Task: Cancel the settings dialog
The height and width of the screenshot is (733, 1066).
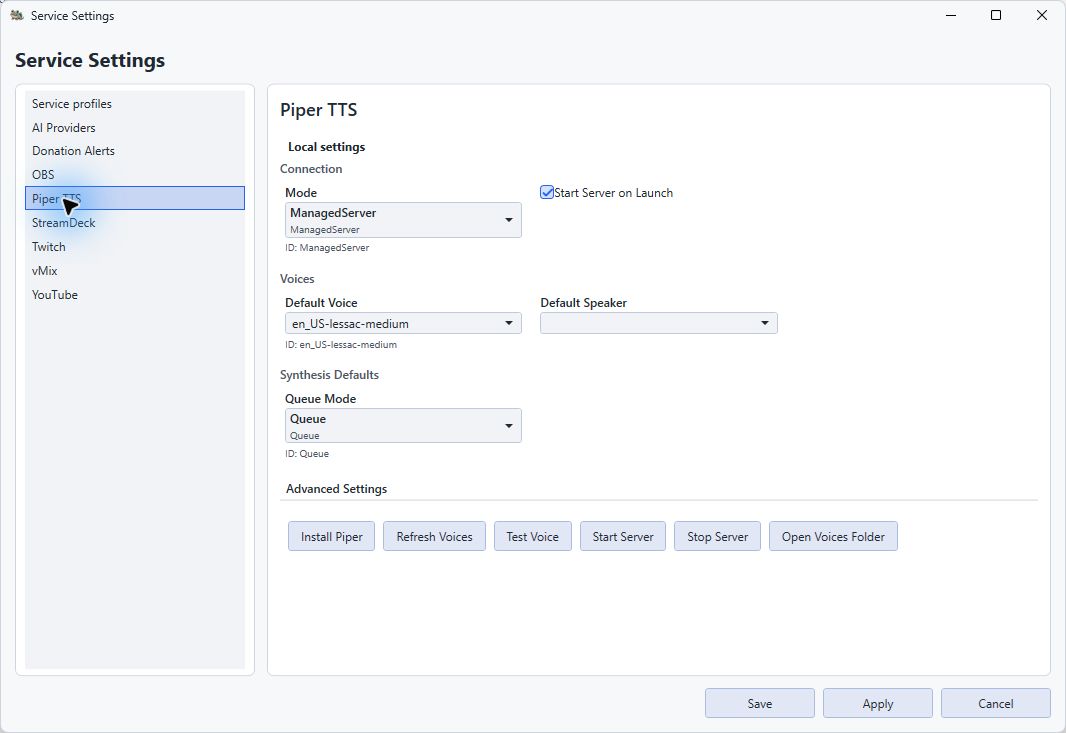Action: click(x=995, y=704)
